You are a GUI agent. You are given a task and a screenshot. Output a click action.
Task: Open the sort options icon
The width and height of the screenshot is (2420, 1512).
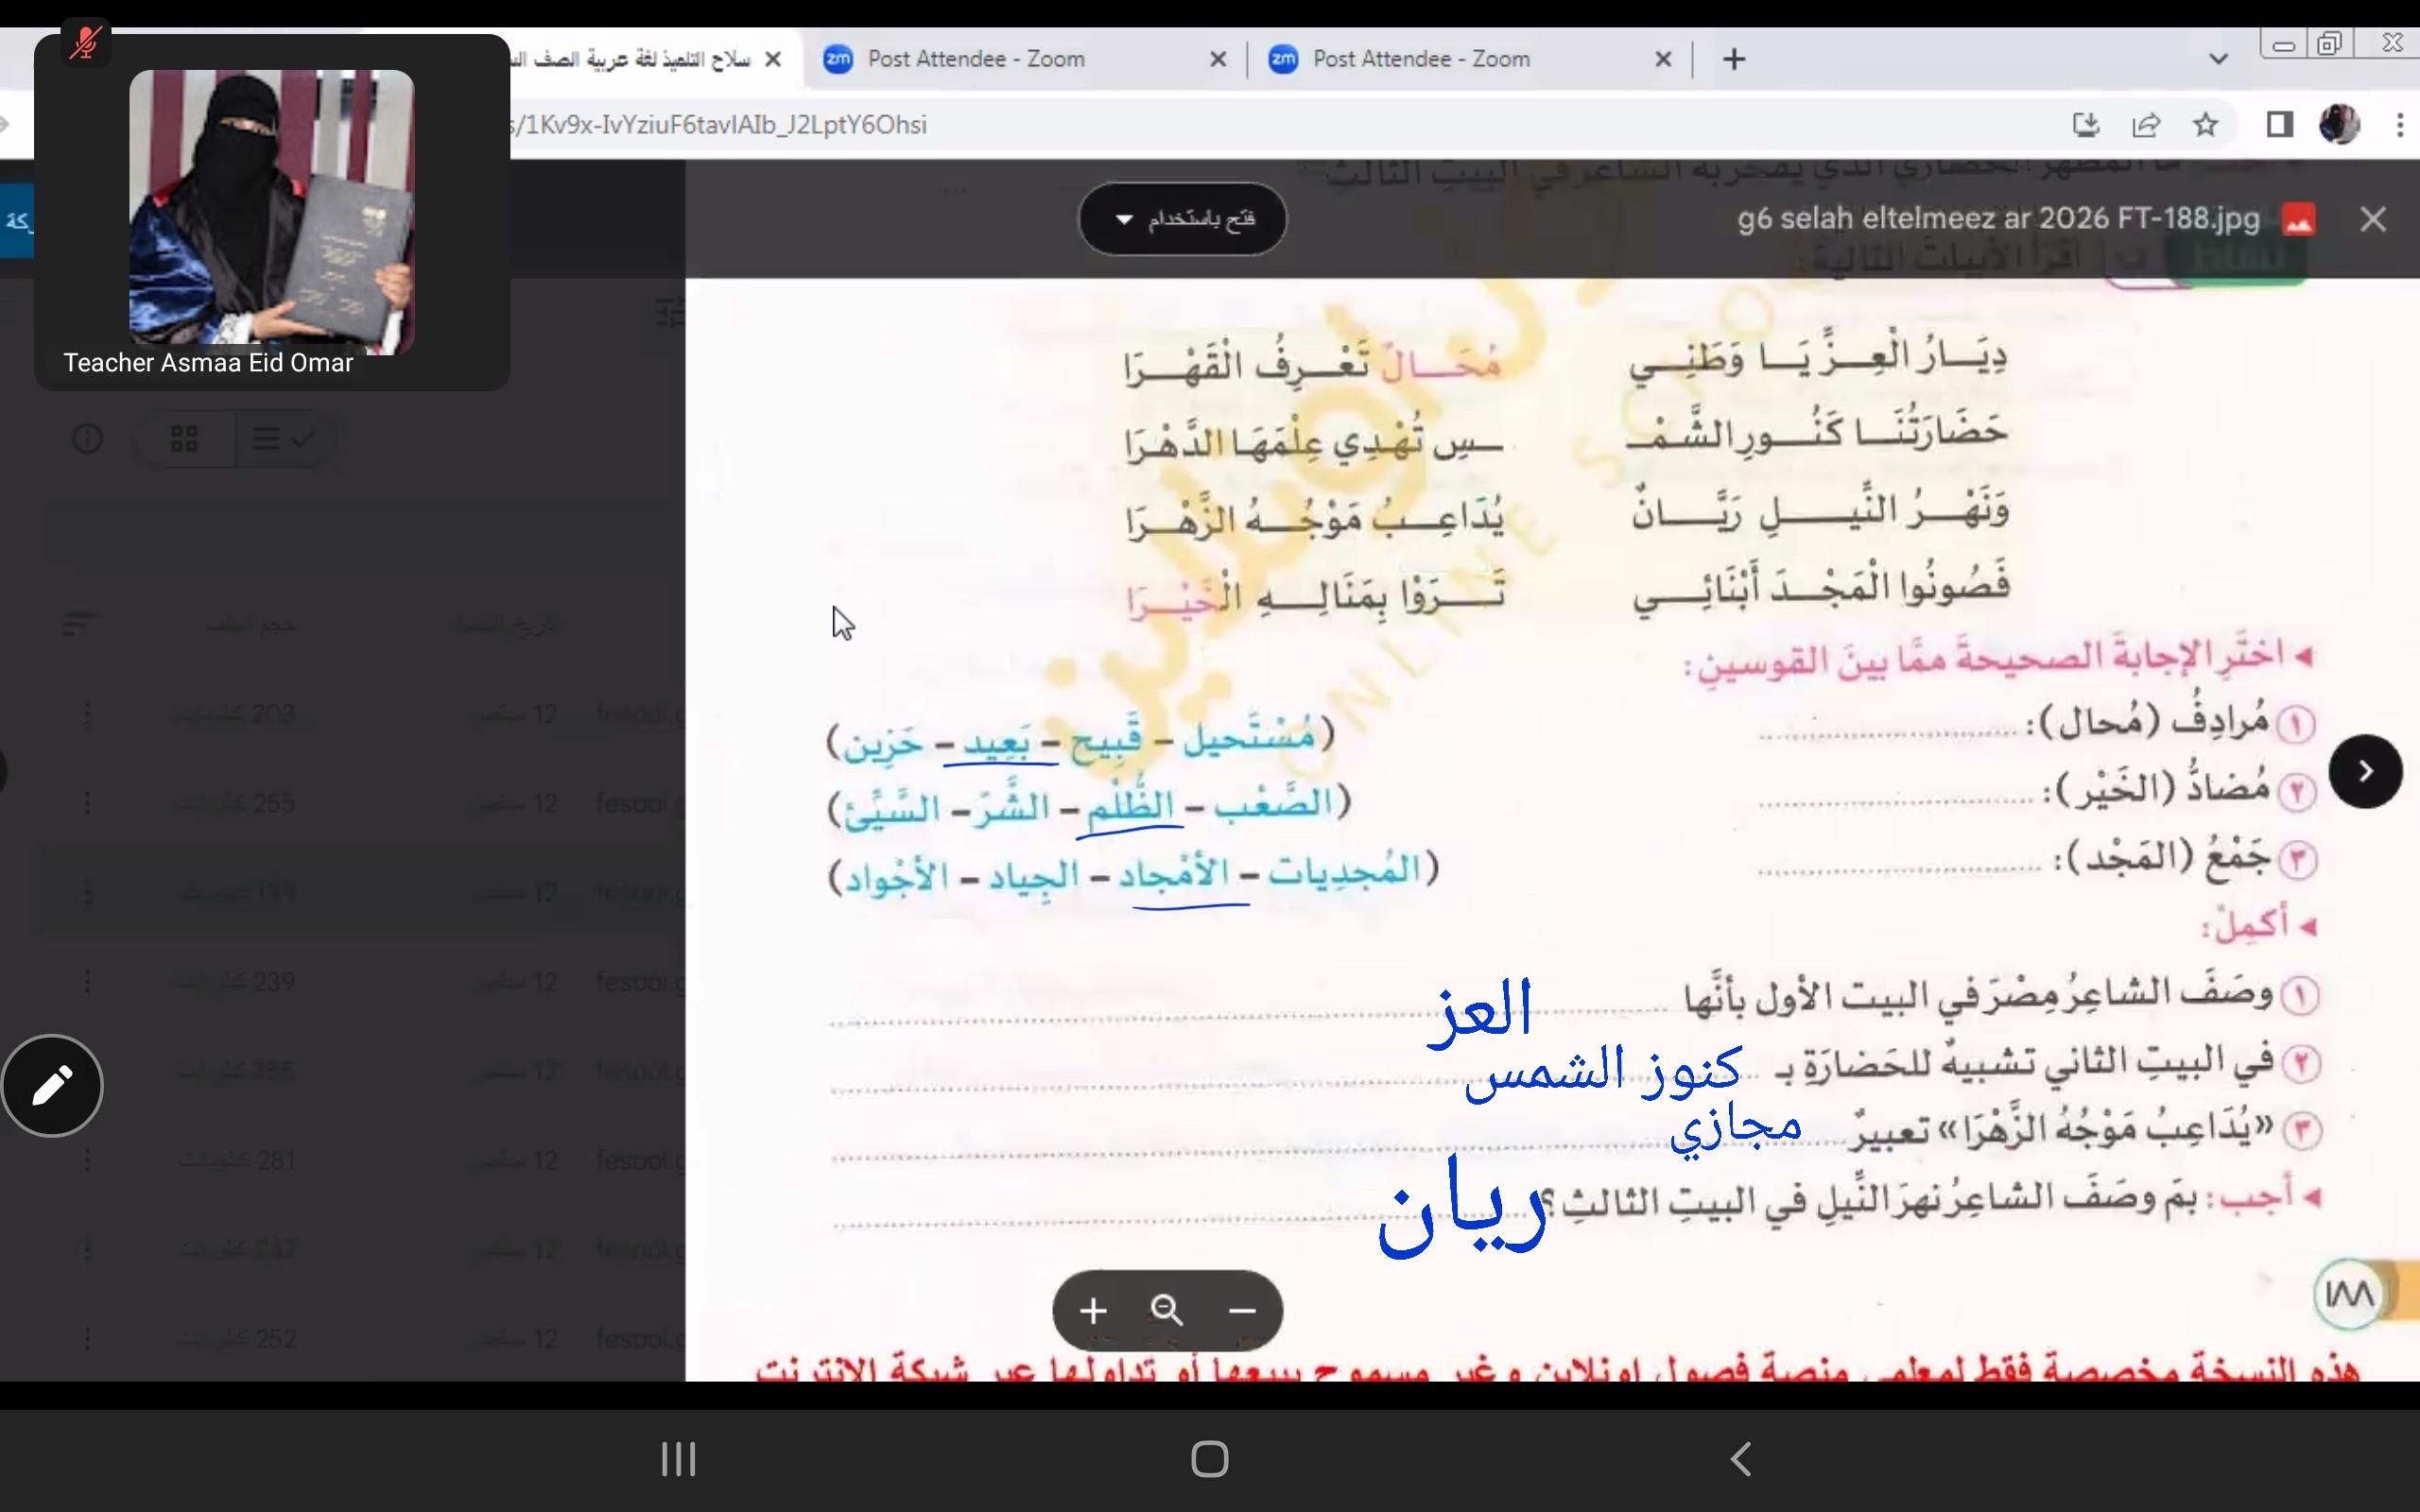pyautogui.click(x=78, y=625)
